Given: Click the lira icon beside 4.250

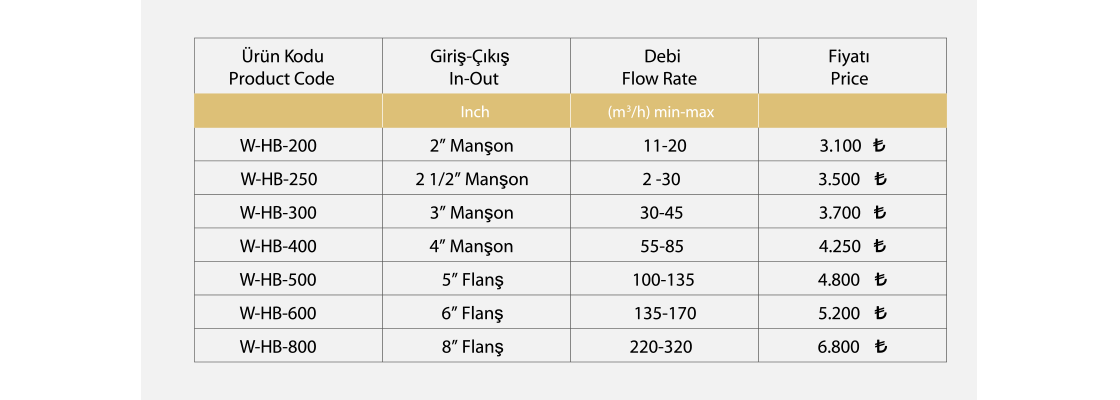Looking at the screenshot, I should point(880,246).
